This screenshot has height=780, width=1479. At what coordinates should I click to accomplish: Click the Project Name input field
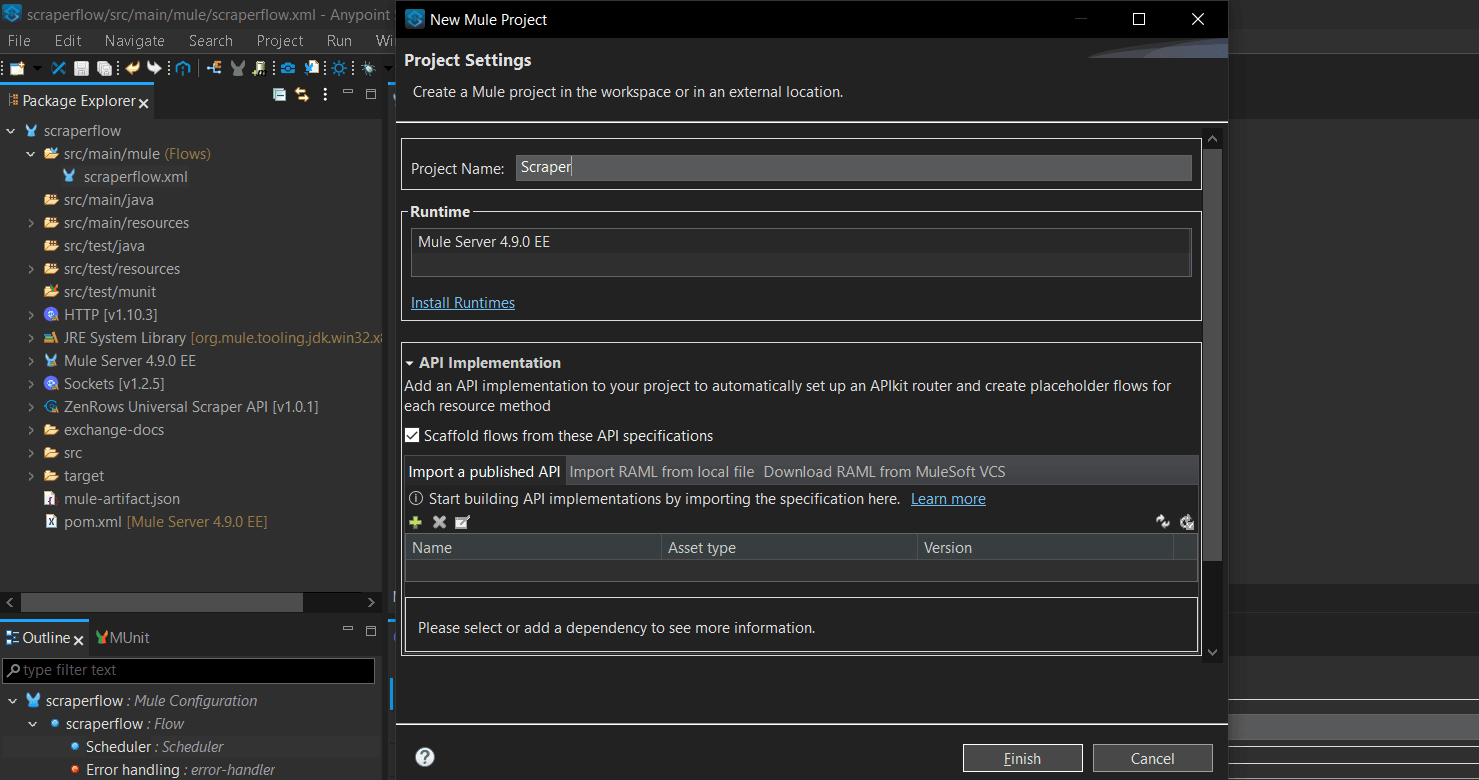pos(854,168)
